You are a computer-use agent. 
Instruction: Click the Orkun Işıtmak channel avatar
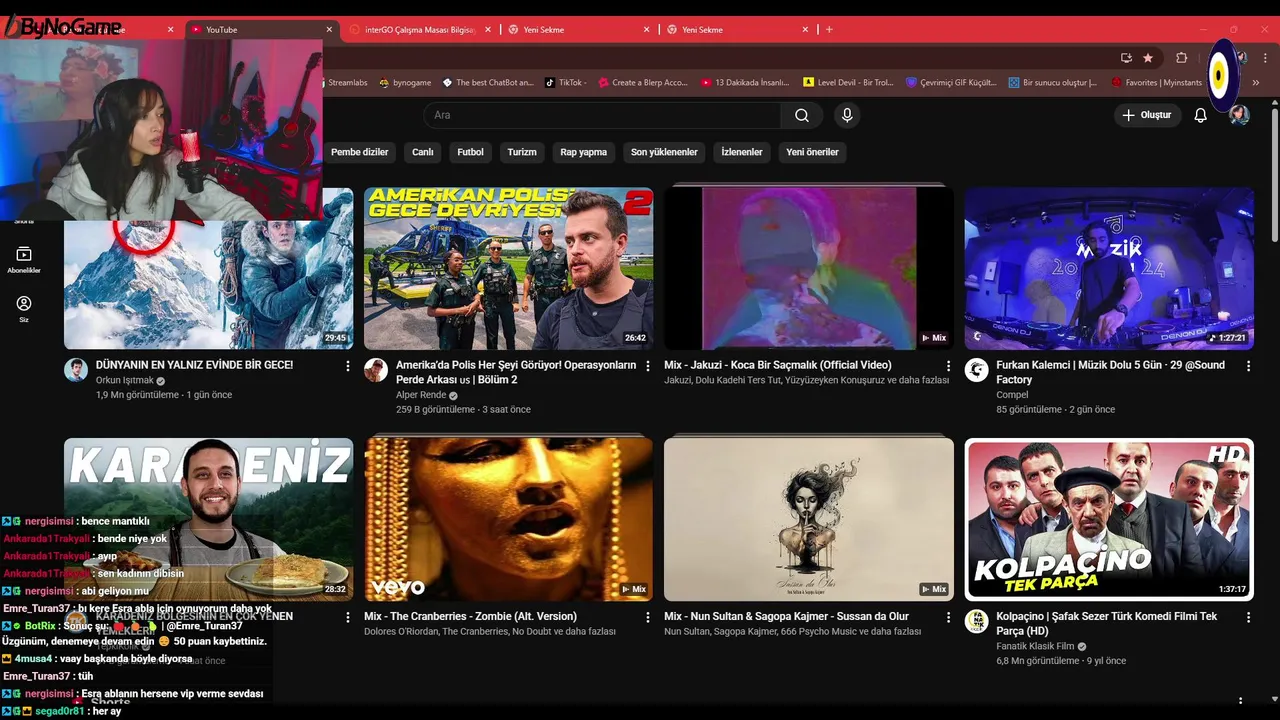tap(76, 370)
